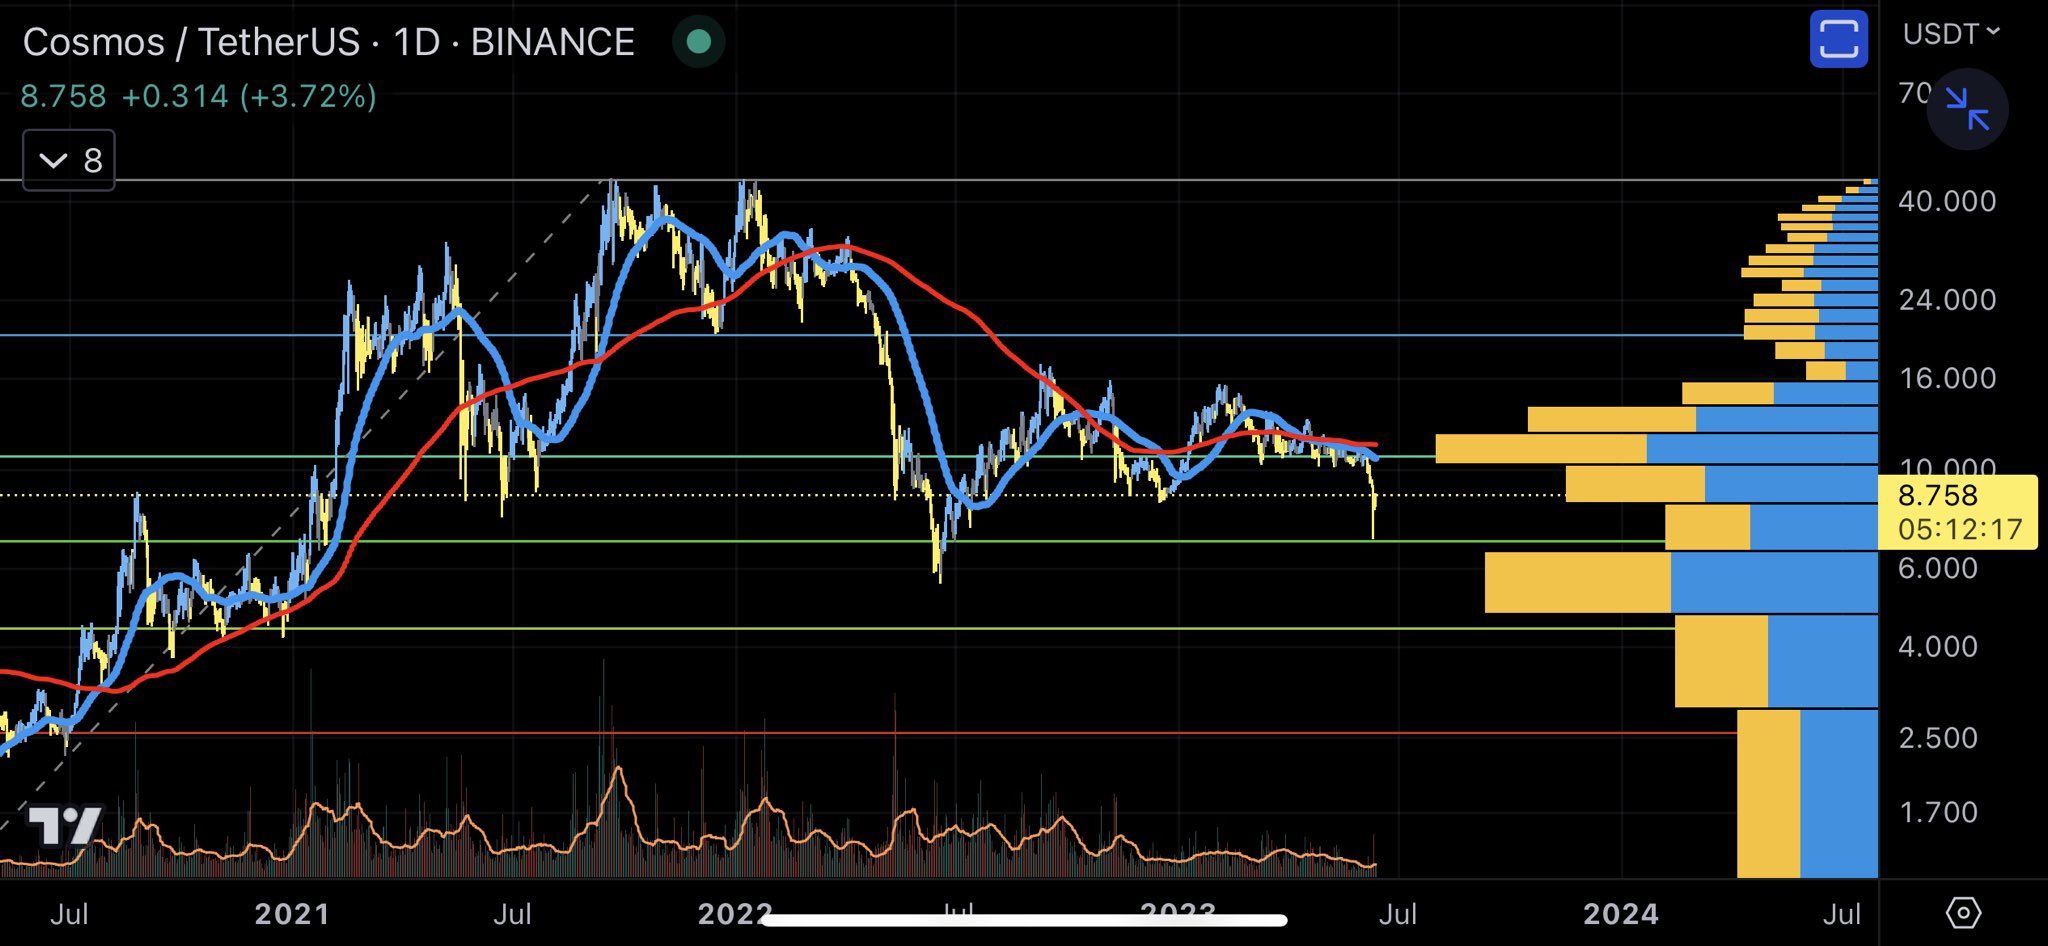Tap the 8.758 current price label
Image resolution: width=2048 pixels, height=946 pixels.
point(1938,495)
